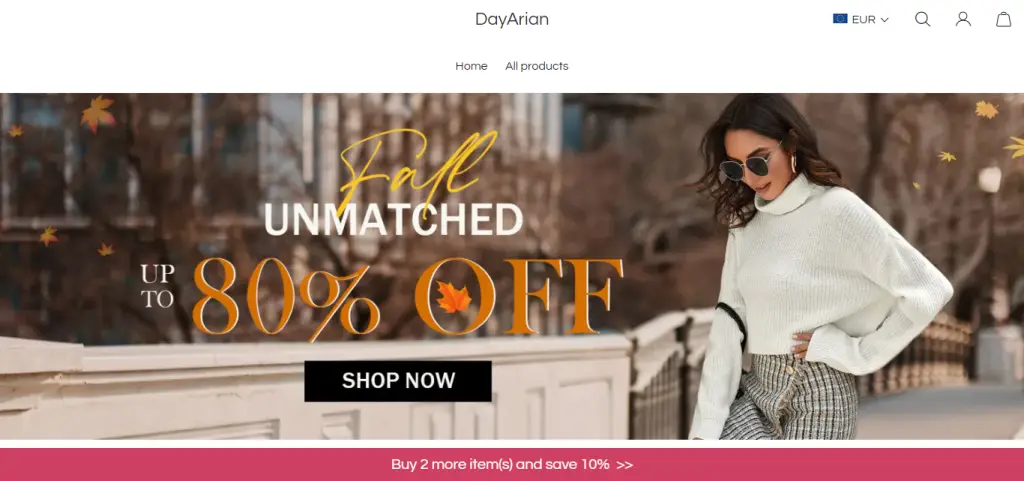Click the EU flag icon

click(x=840, y=19)
